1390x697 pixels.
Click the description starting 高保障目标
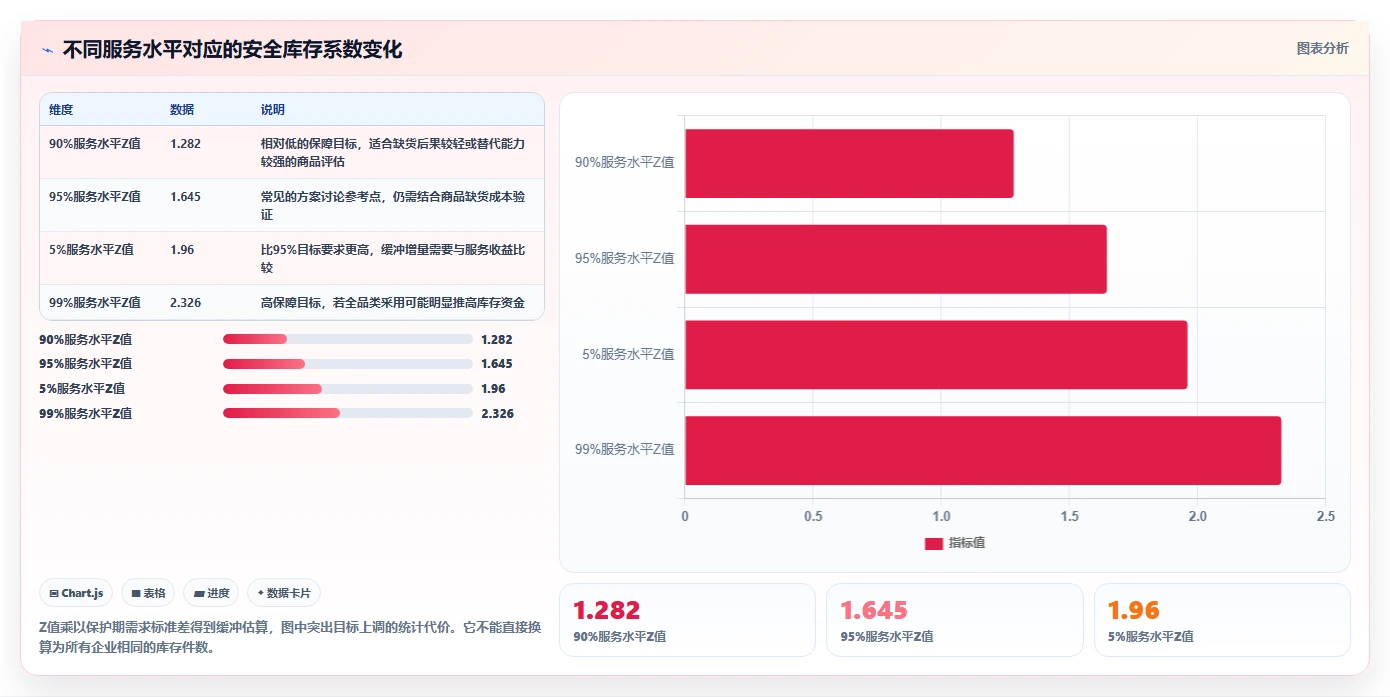coord(393,303)
